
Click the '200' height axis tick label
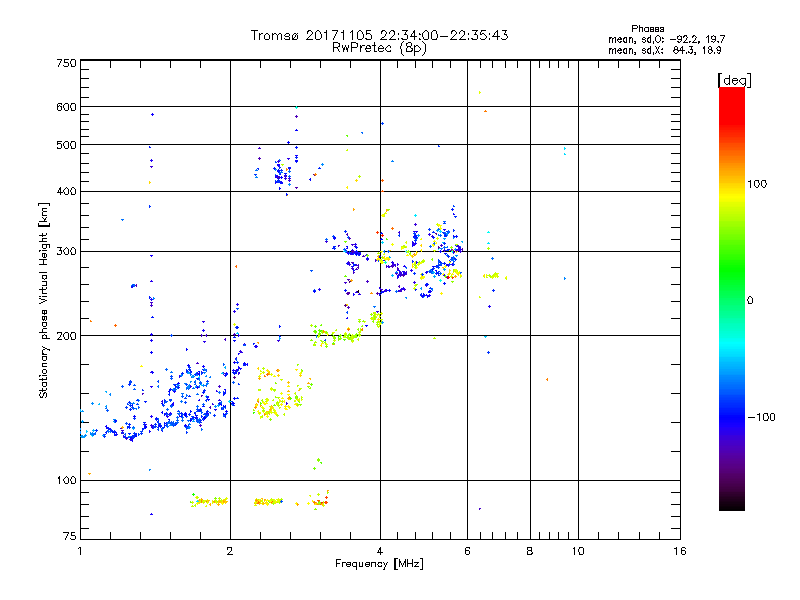pos(66,336)
